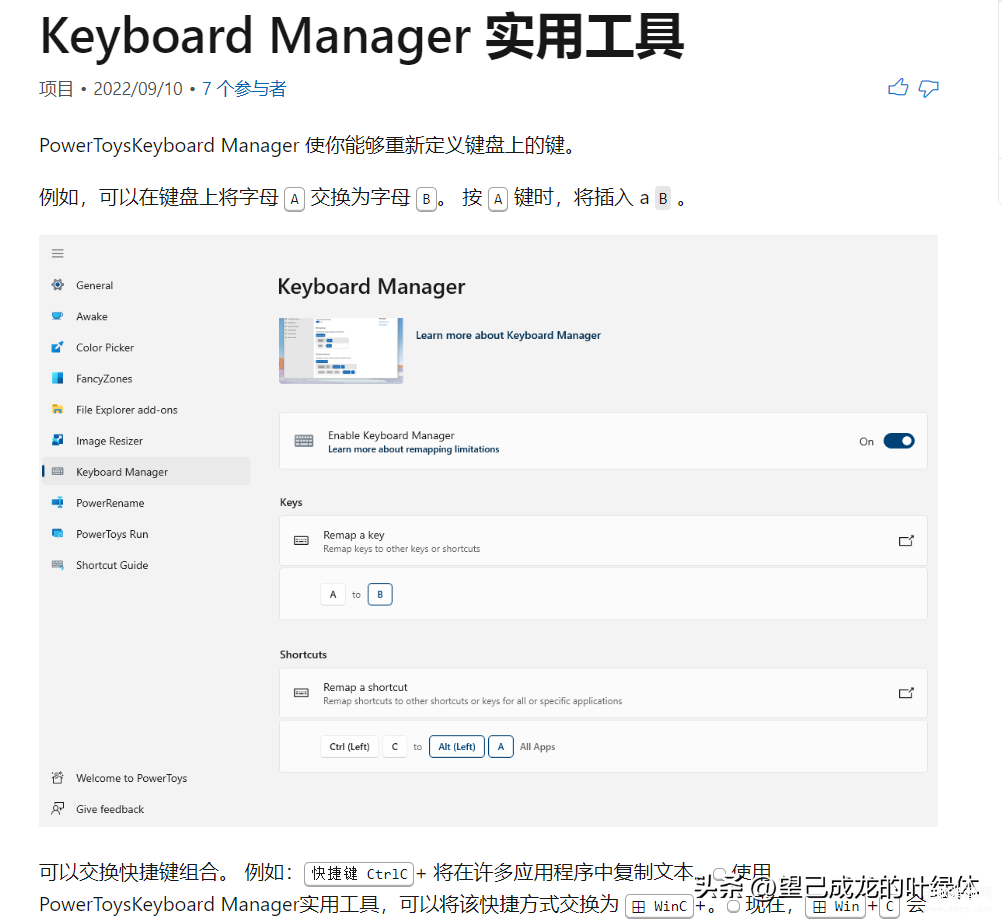Click the open-window icon for Remap a shortcut
The image size is (1002, 922).
coord(906,693)
